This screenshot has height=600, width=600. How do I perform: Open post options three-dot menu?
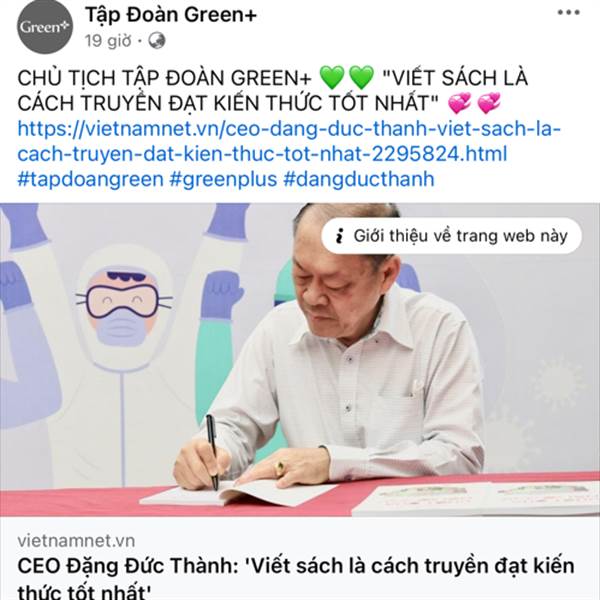tap(568, 12)
